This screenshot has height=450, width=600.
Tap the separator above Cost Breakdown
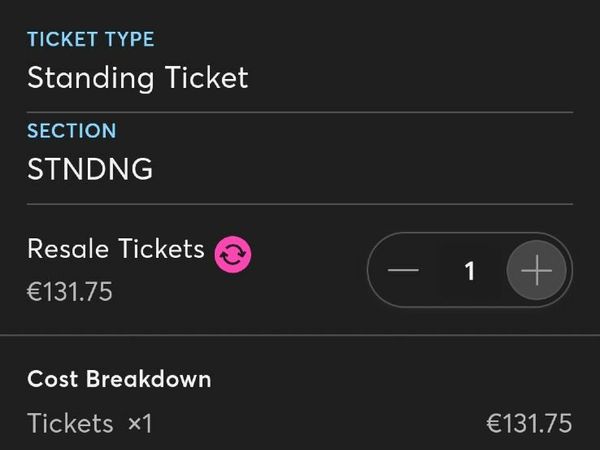[x=300, y=335]
